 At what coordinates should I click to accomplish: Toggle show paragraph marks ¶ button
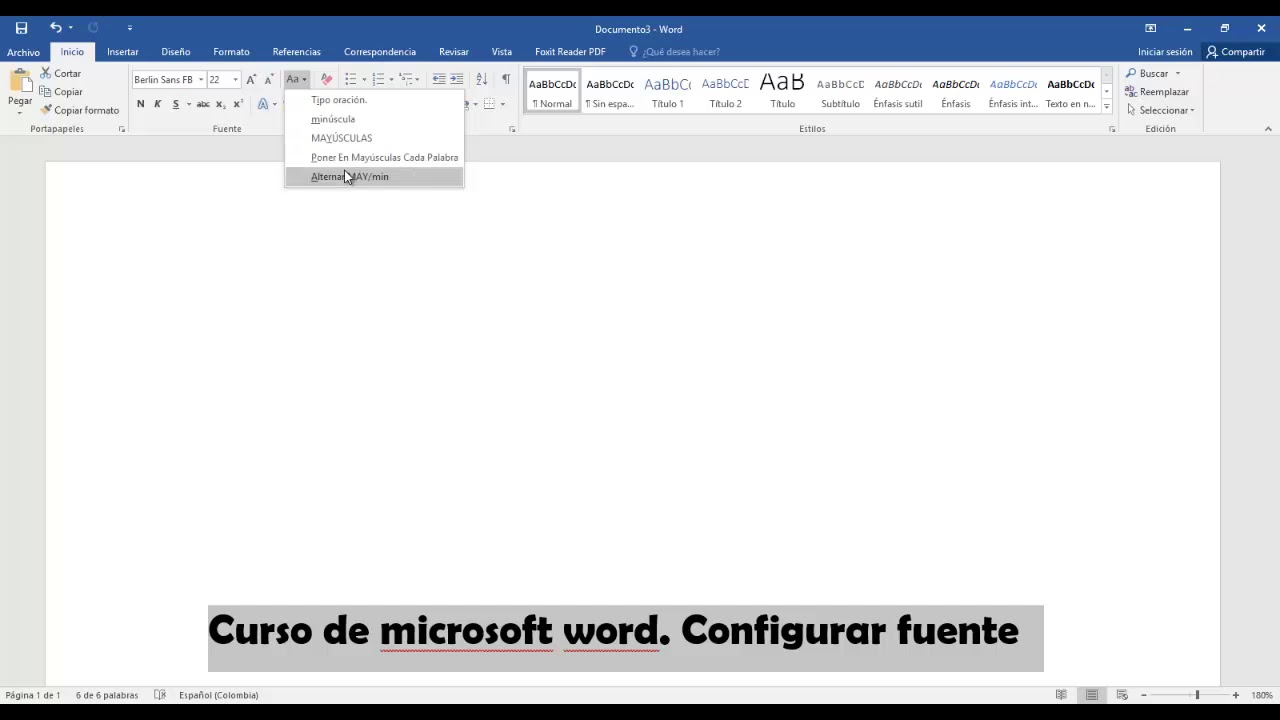tap(505, 79)
